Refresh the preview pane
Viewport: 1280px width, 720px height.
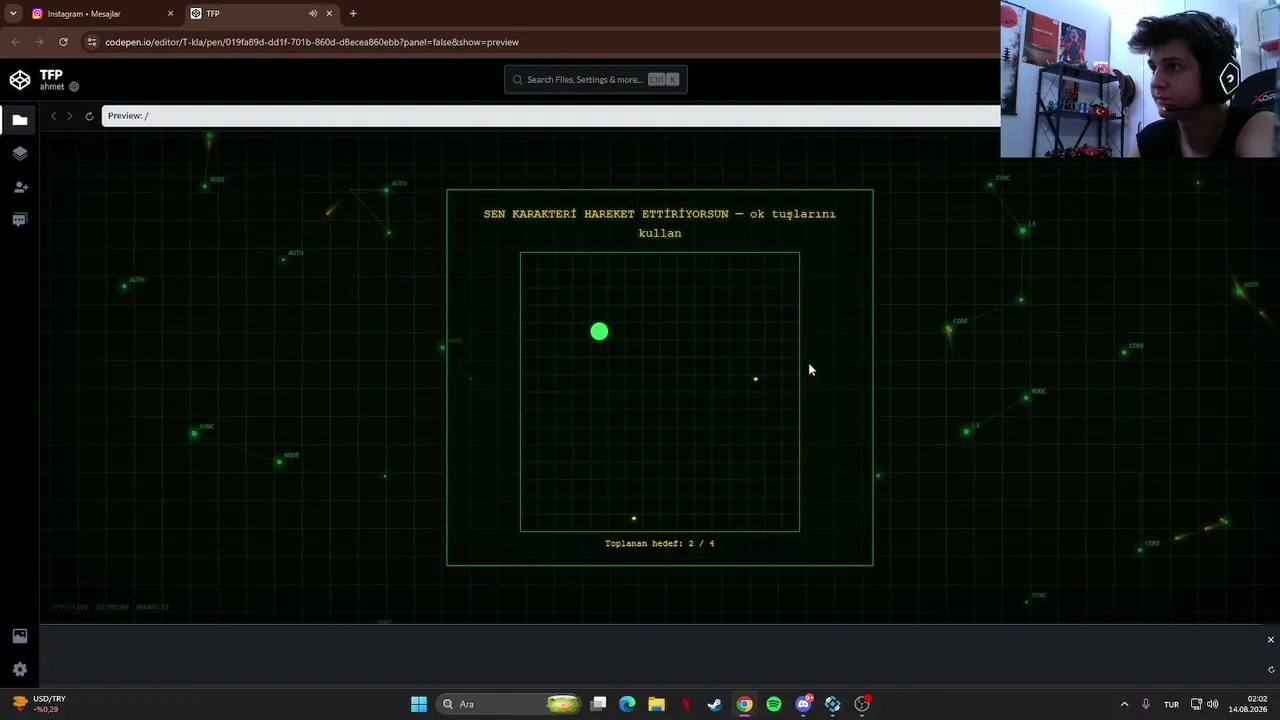coord(89,116)
